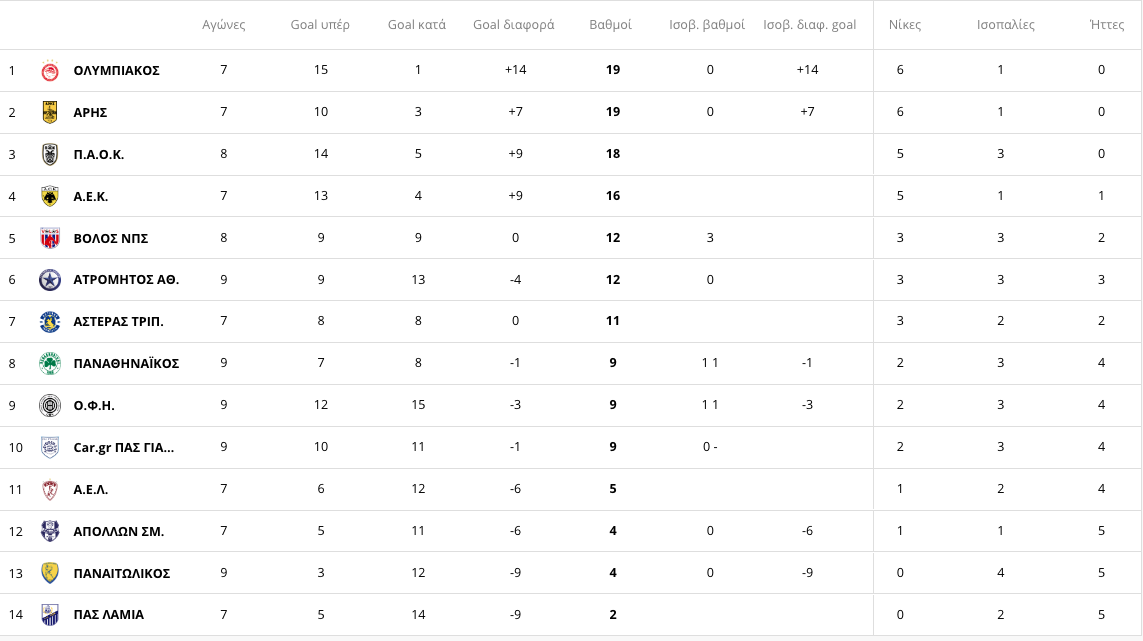The width and height of the screenshot is (1143, 641).
Task: Click the ΠΑΝΑΙΤΩΛΙΚΟΣ yellow crest
Action: tap(50, 573)
